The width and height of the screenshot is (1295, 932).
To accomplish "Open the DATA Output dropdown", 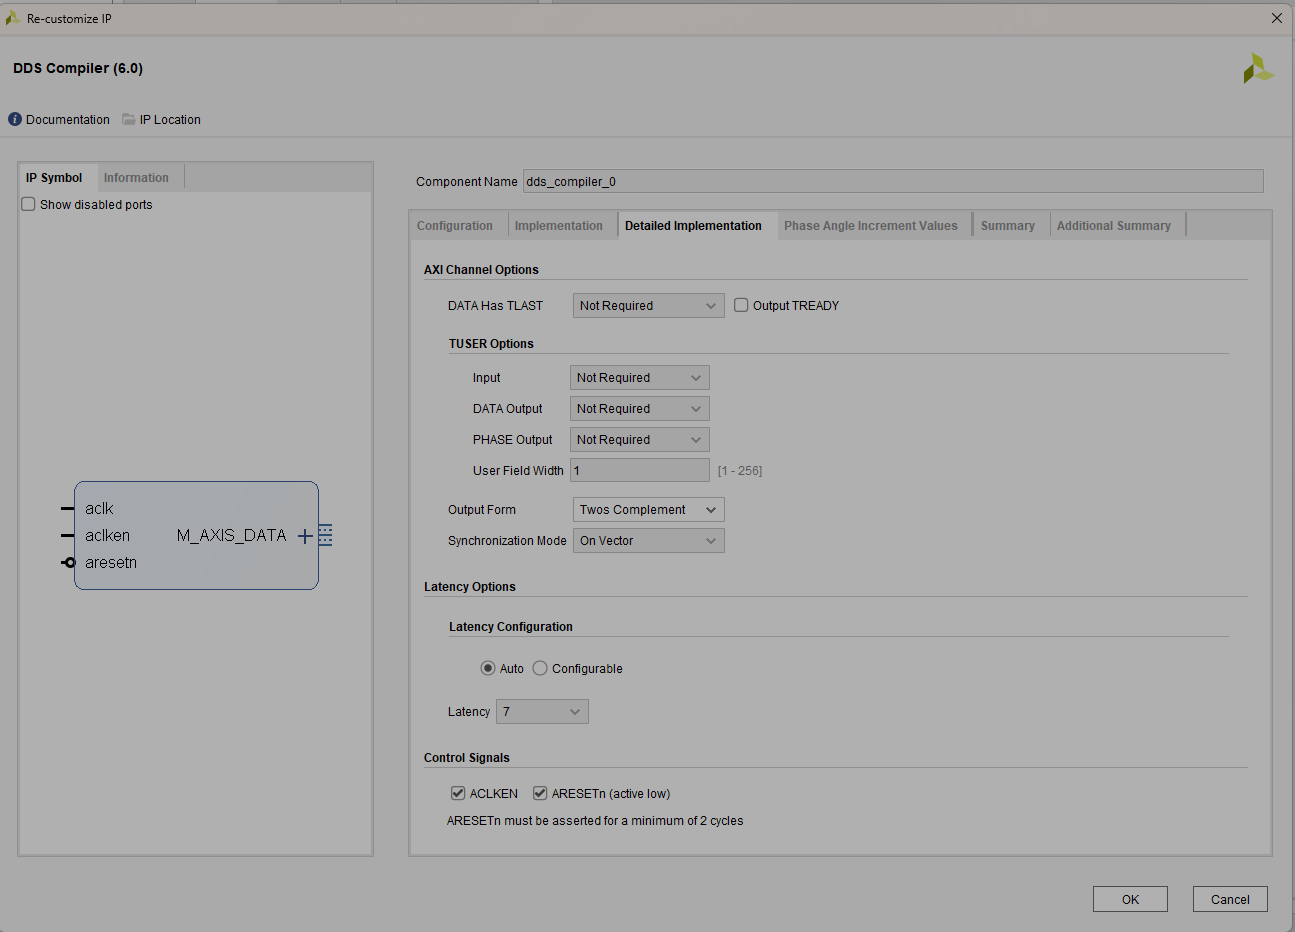I will click(640, 409).
